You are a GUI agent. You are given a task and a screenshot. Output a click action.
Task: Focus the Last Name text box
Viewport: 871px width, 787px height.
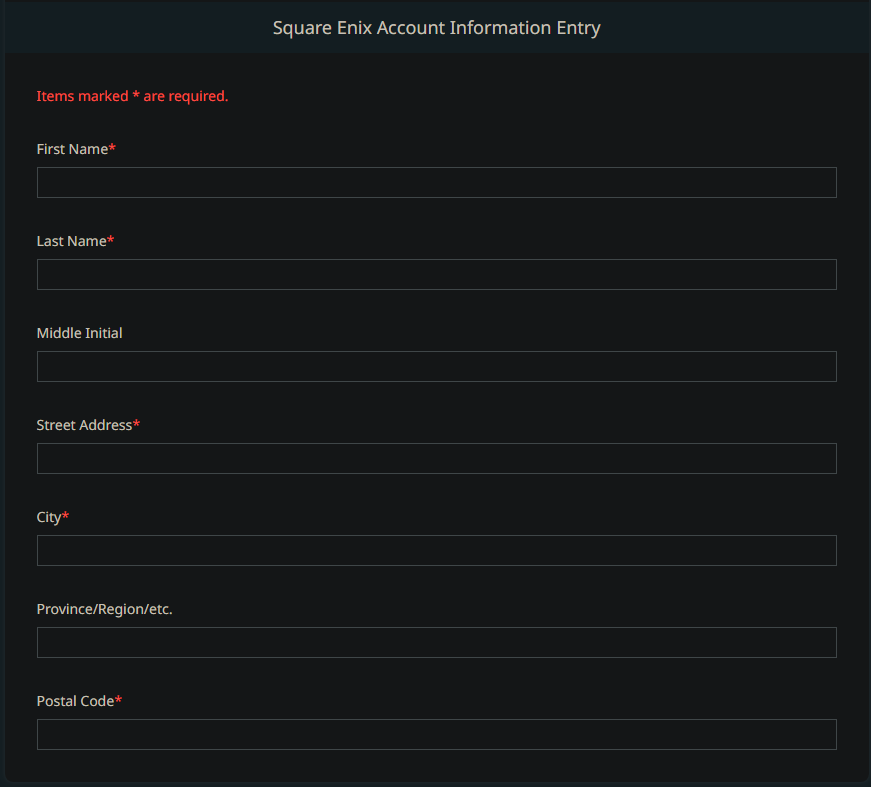(436, 274)
